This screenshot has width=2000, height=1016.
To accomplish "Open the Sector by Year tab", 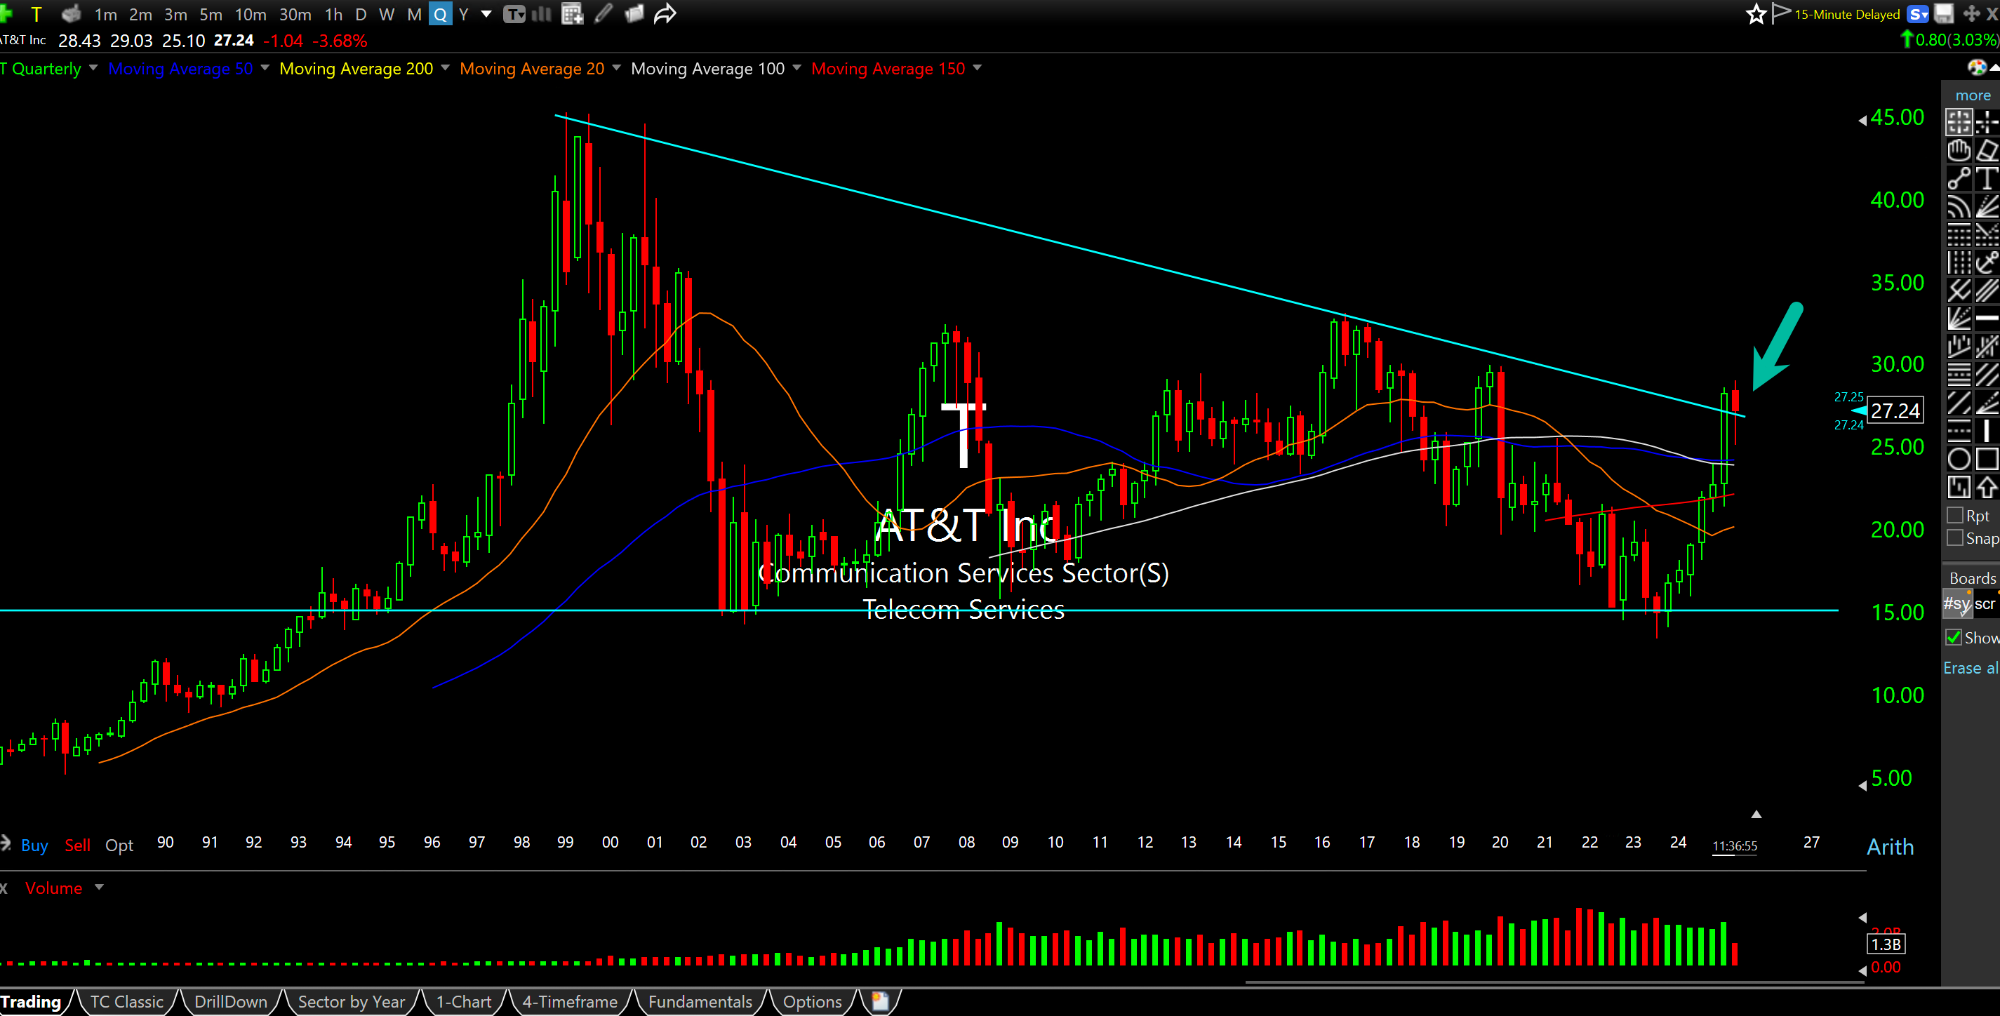I will pos(351,1001).
